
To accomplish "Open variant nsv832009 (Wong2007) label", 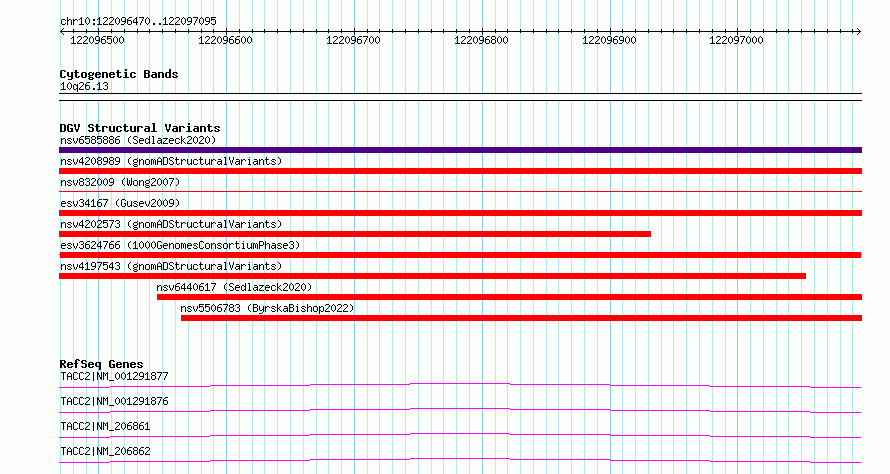I will (120, 182).
